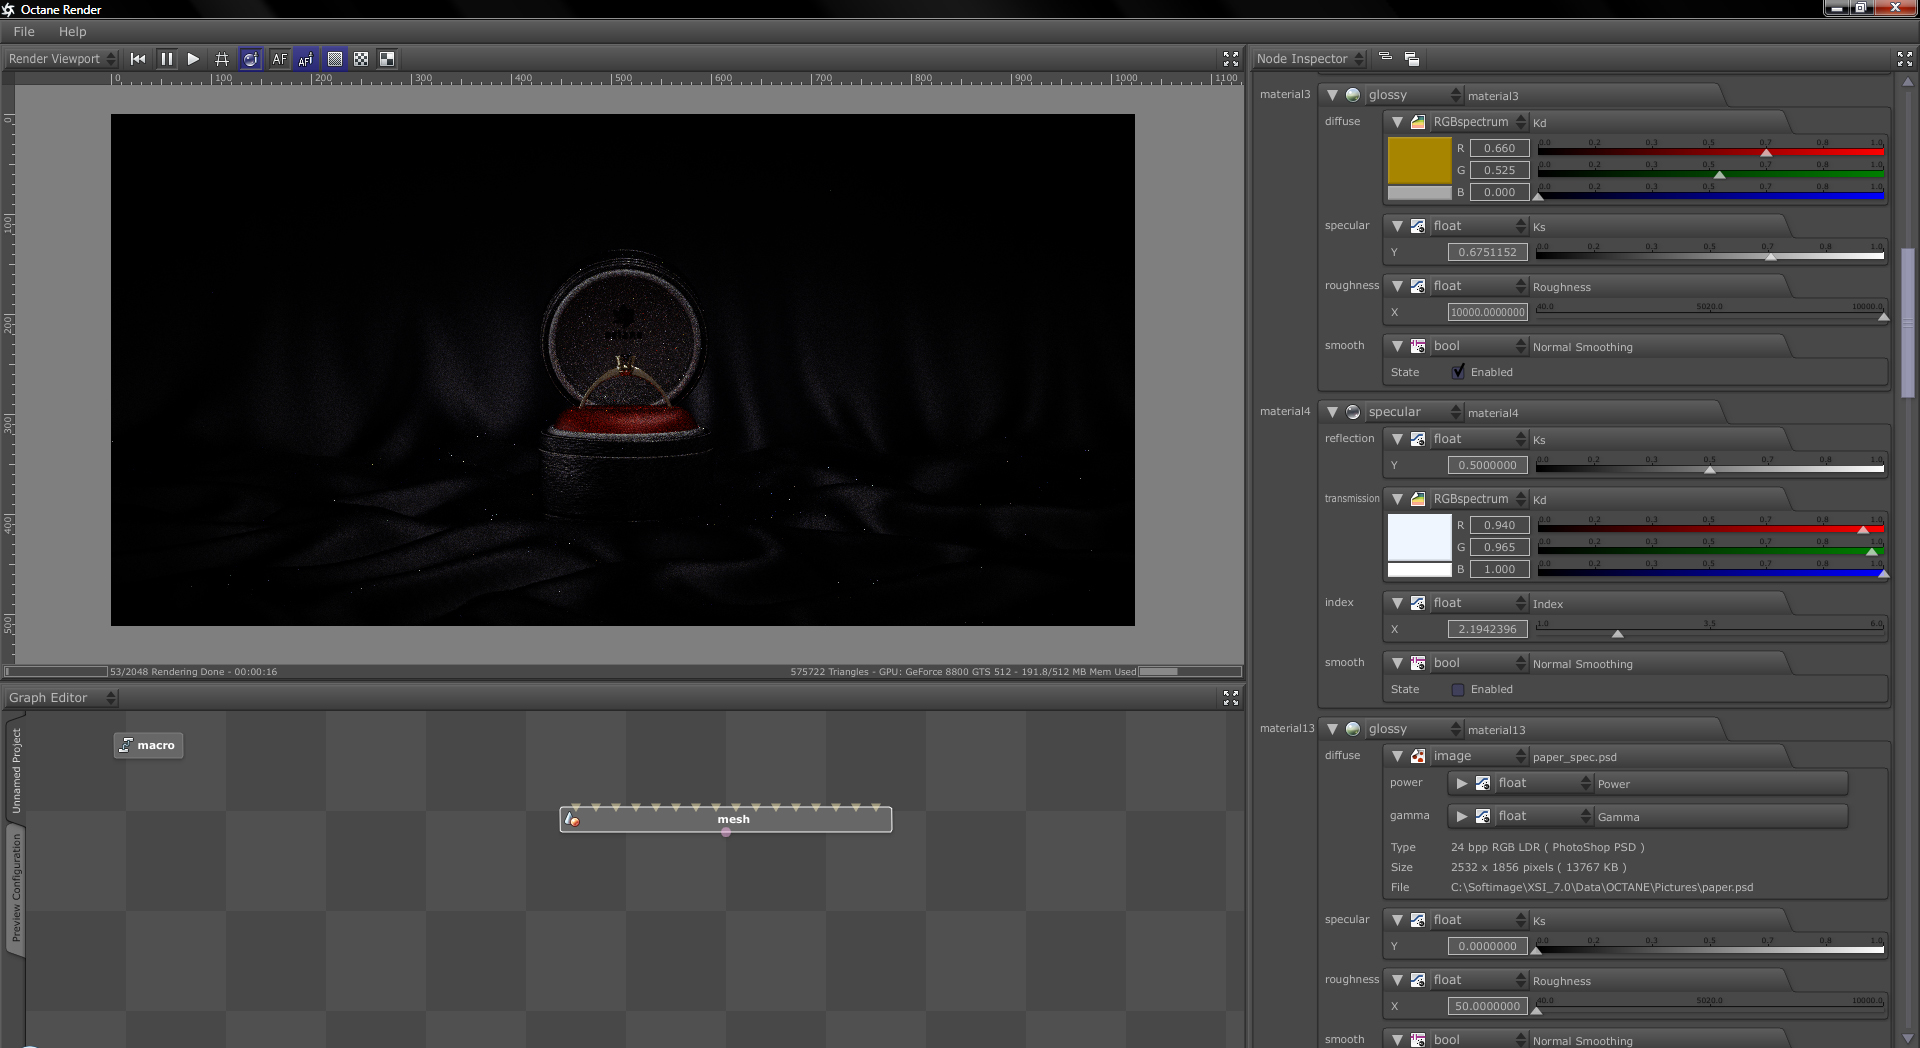Viewport: 1920px width, 1048px height.
Task: Click the image icon of material13 diffuse
Action: point(1418,756)
